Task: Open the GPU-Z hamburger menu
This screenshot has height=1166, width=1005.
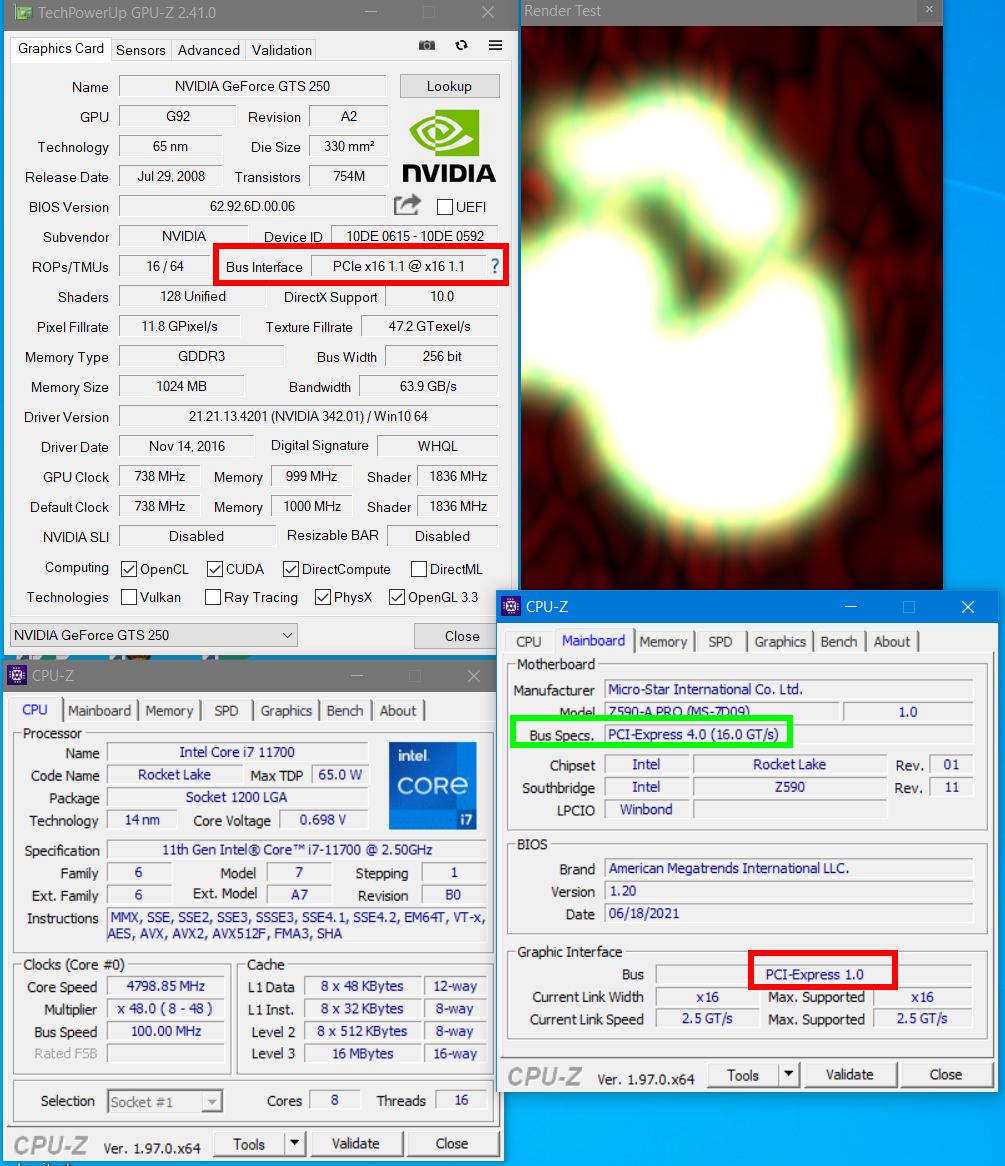Action: click(x=495, y=45)
